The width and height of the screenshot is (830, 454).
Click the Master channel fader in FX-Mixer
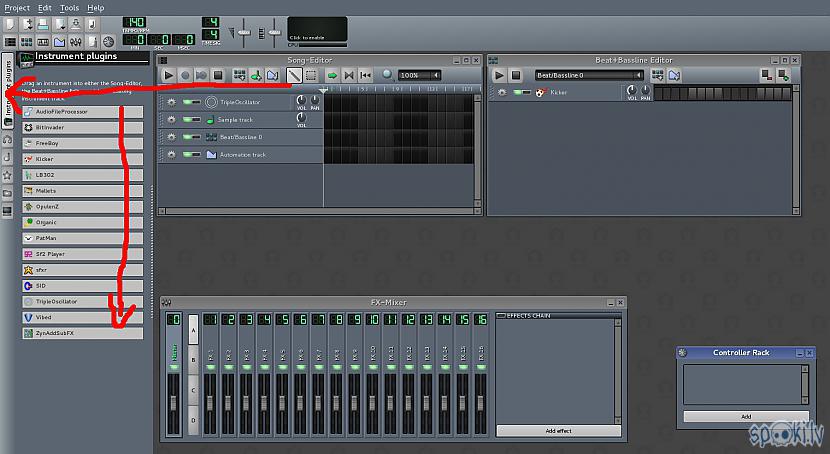(174, 404)
